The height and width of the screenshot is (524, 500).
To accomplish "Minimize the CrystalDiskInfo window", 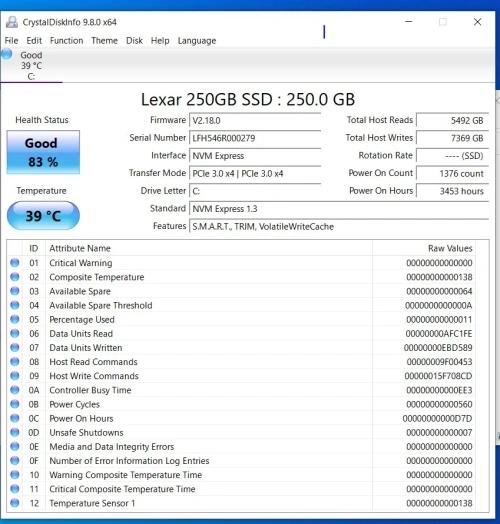I will pyautogui.click(x=408, y=22).
